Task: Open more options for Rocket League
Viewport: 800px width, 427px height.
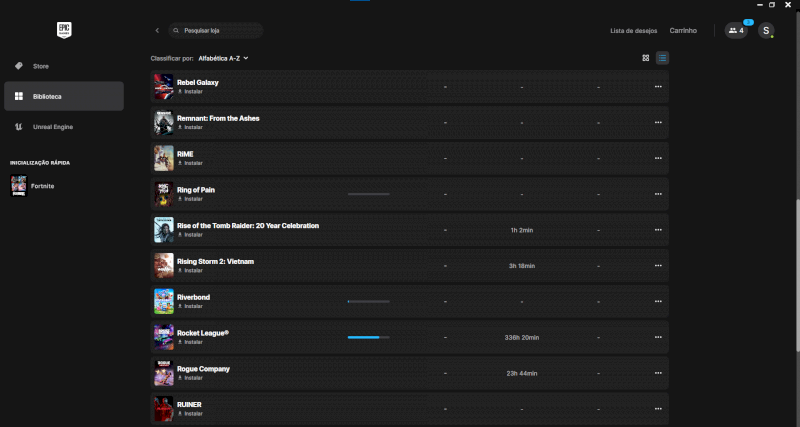Action: click(657, 338)
